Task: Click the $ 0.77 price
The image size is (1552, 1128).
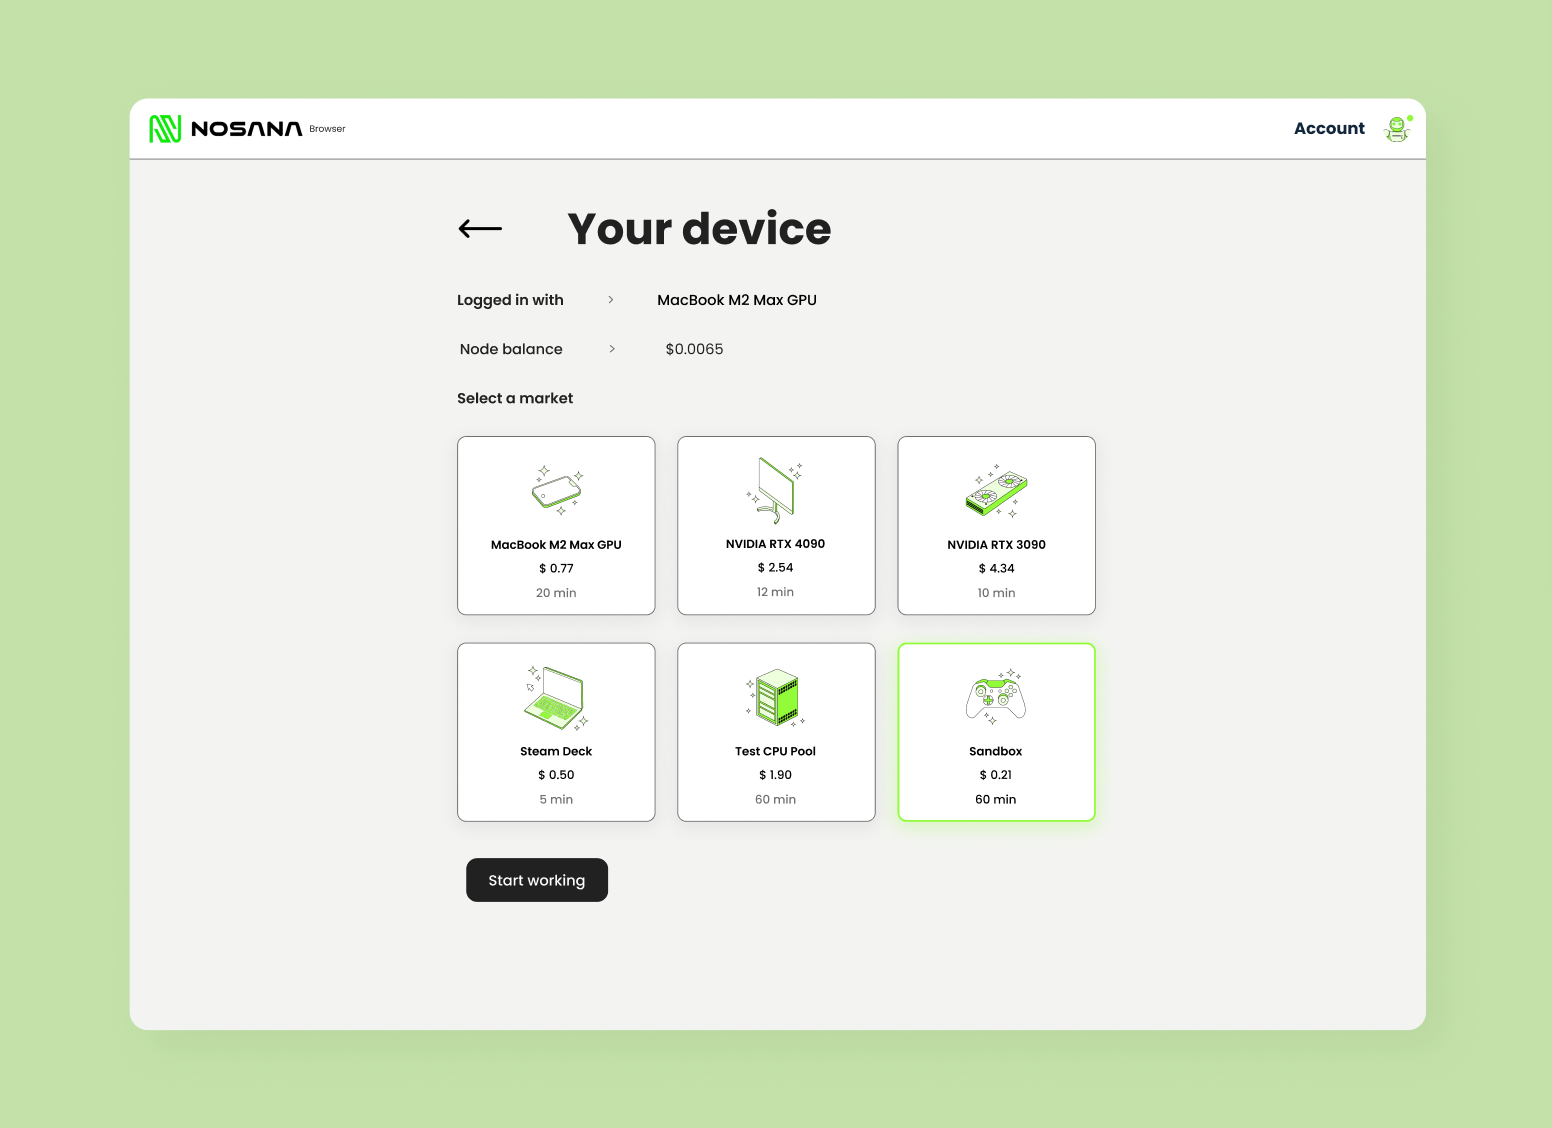Action: (556, 568)
